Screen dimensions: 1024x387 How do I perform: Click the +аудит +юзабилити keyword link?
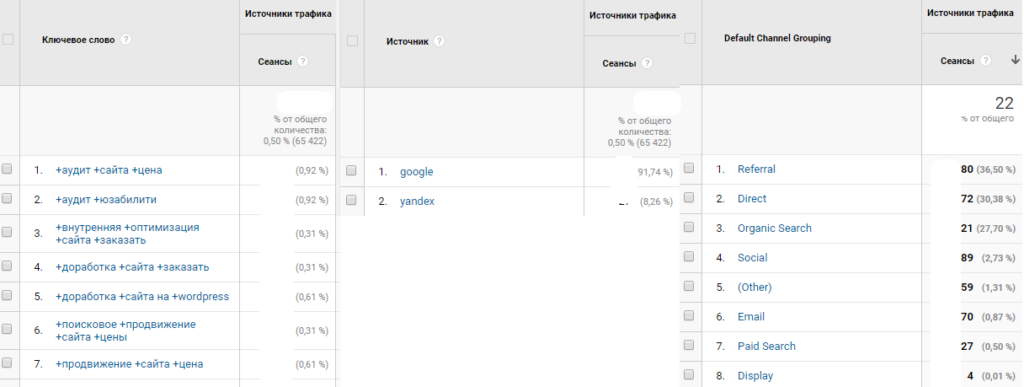click(x=106, y=200)
